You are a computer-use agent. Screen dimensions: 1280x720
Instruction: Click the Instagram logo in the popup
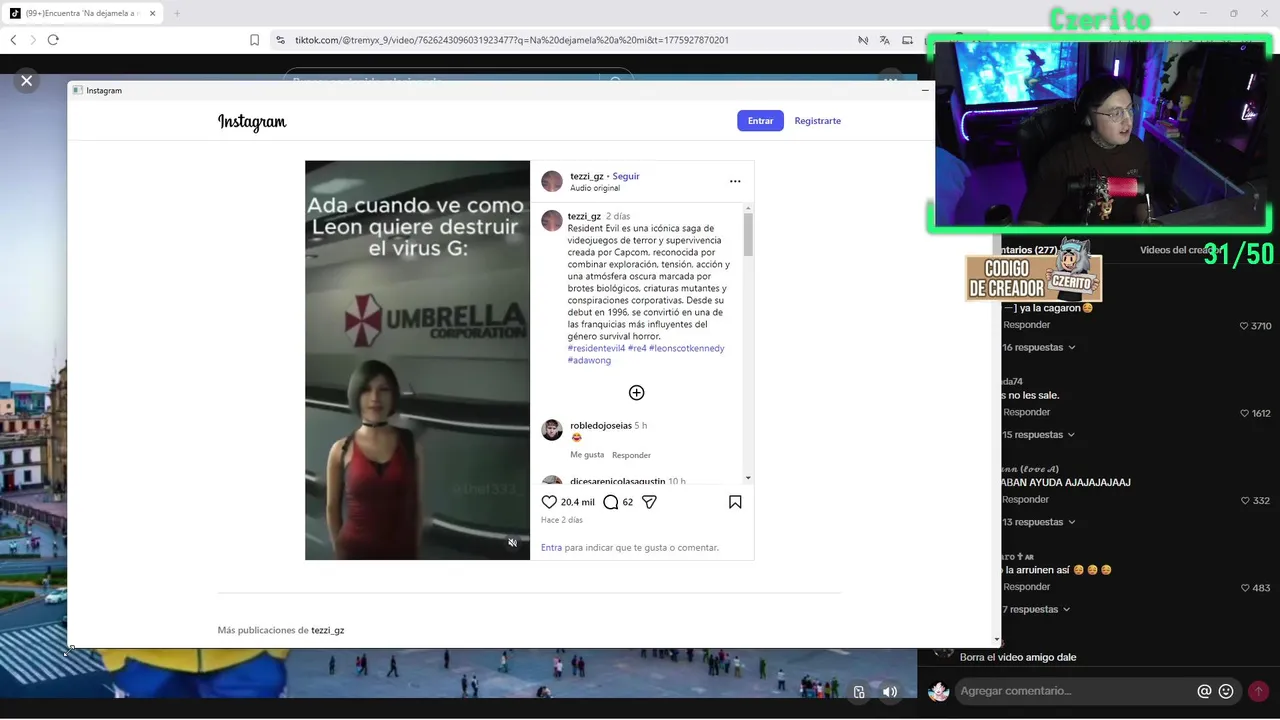coord(252,122)
